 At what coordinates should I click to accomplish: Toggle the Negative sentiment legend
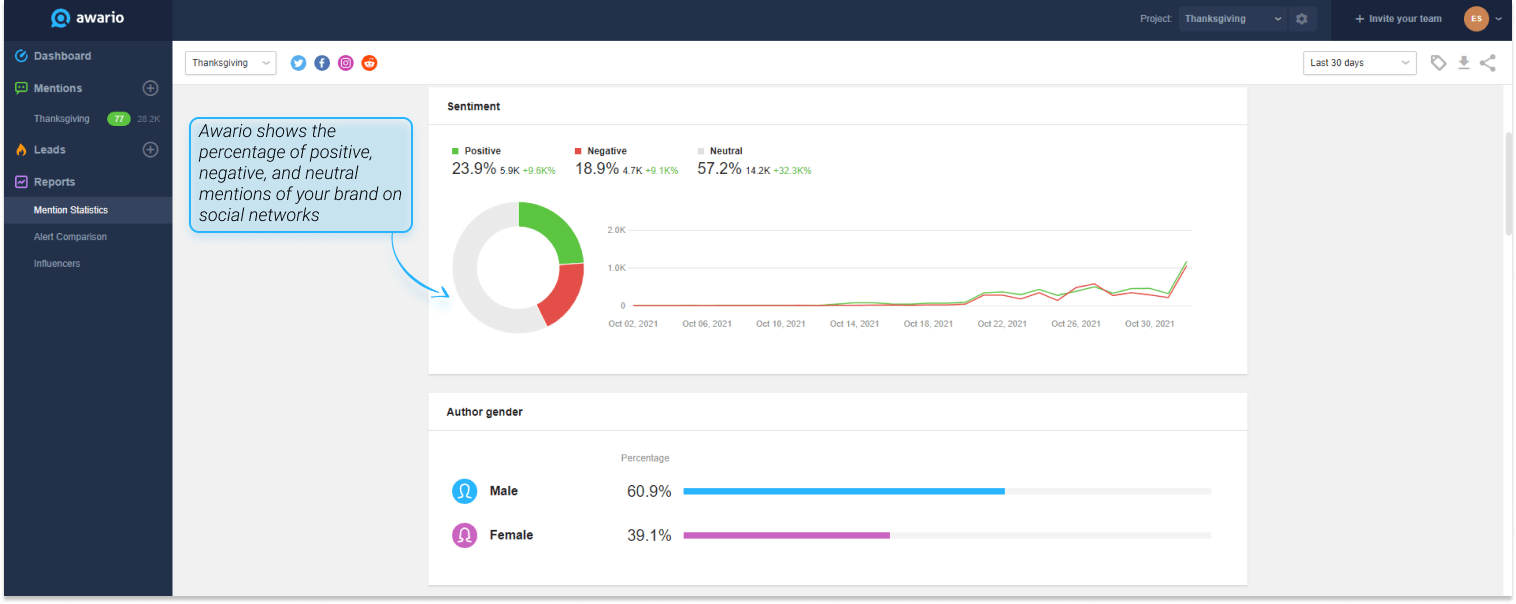point(600,151)
